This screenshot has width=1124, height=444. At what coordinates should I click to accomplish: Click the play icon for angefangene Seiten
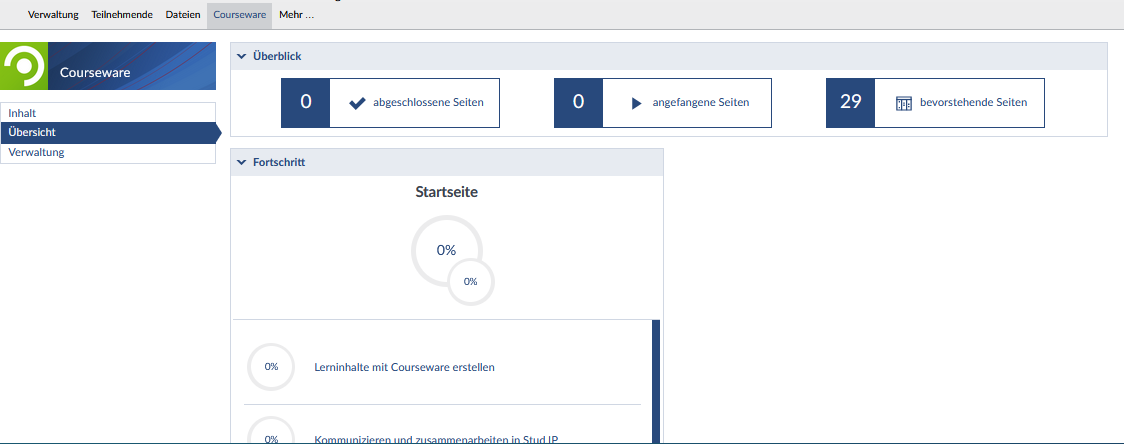coord(636,103)
